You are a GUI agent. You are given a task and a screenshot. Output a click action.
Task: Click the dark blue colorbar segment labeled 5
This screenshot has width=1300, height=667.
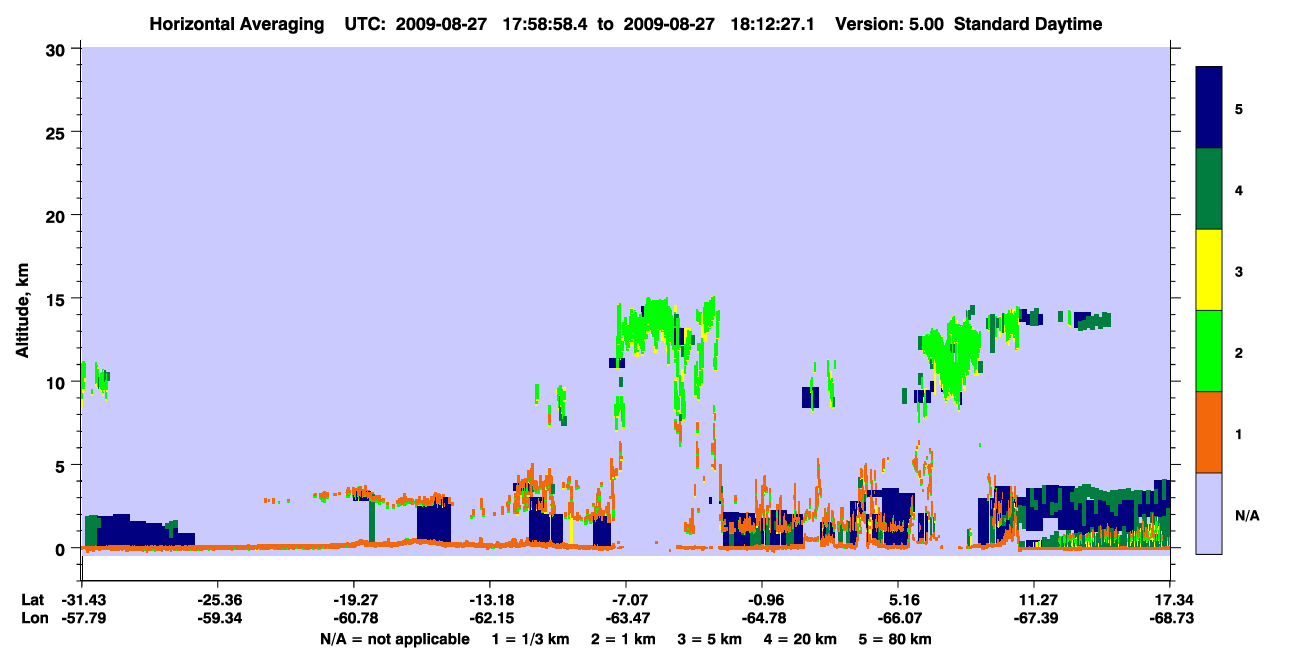pos(1209,108)
